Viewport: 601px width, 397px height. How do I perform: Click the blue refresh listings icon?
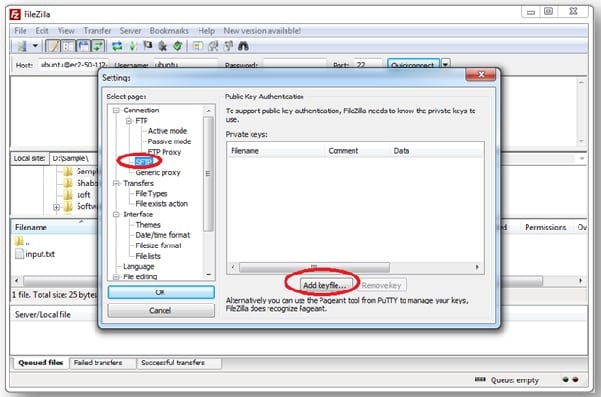[x=117, y=46]
